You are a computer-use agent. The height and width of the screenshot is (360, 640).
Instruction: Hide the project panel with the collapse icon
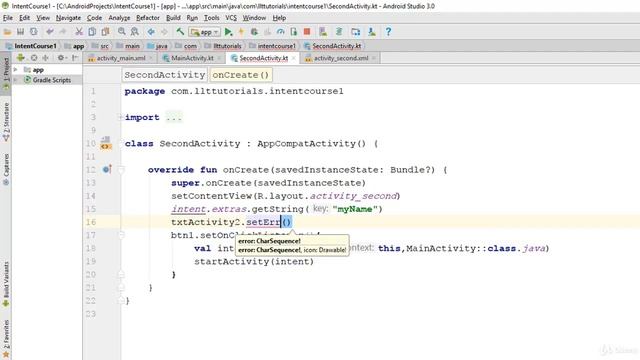coord(76,58)
